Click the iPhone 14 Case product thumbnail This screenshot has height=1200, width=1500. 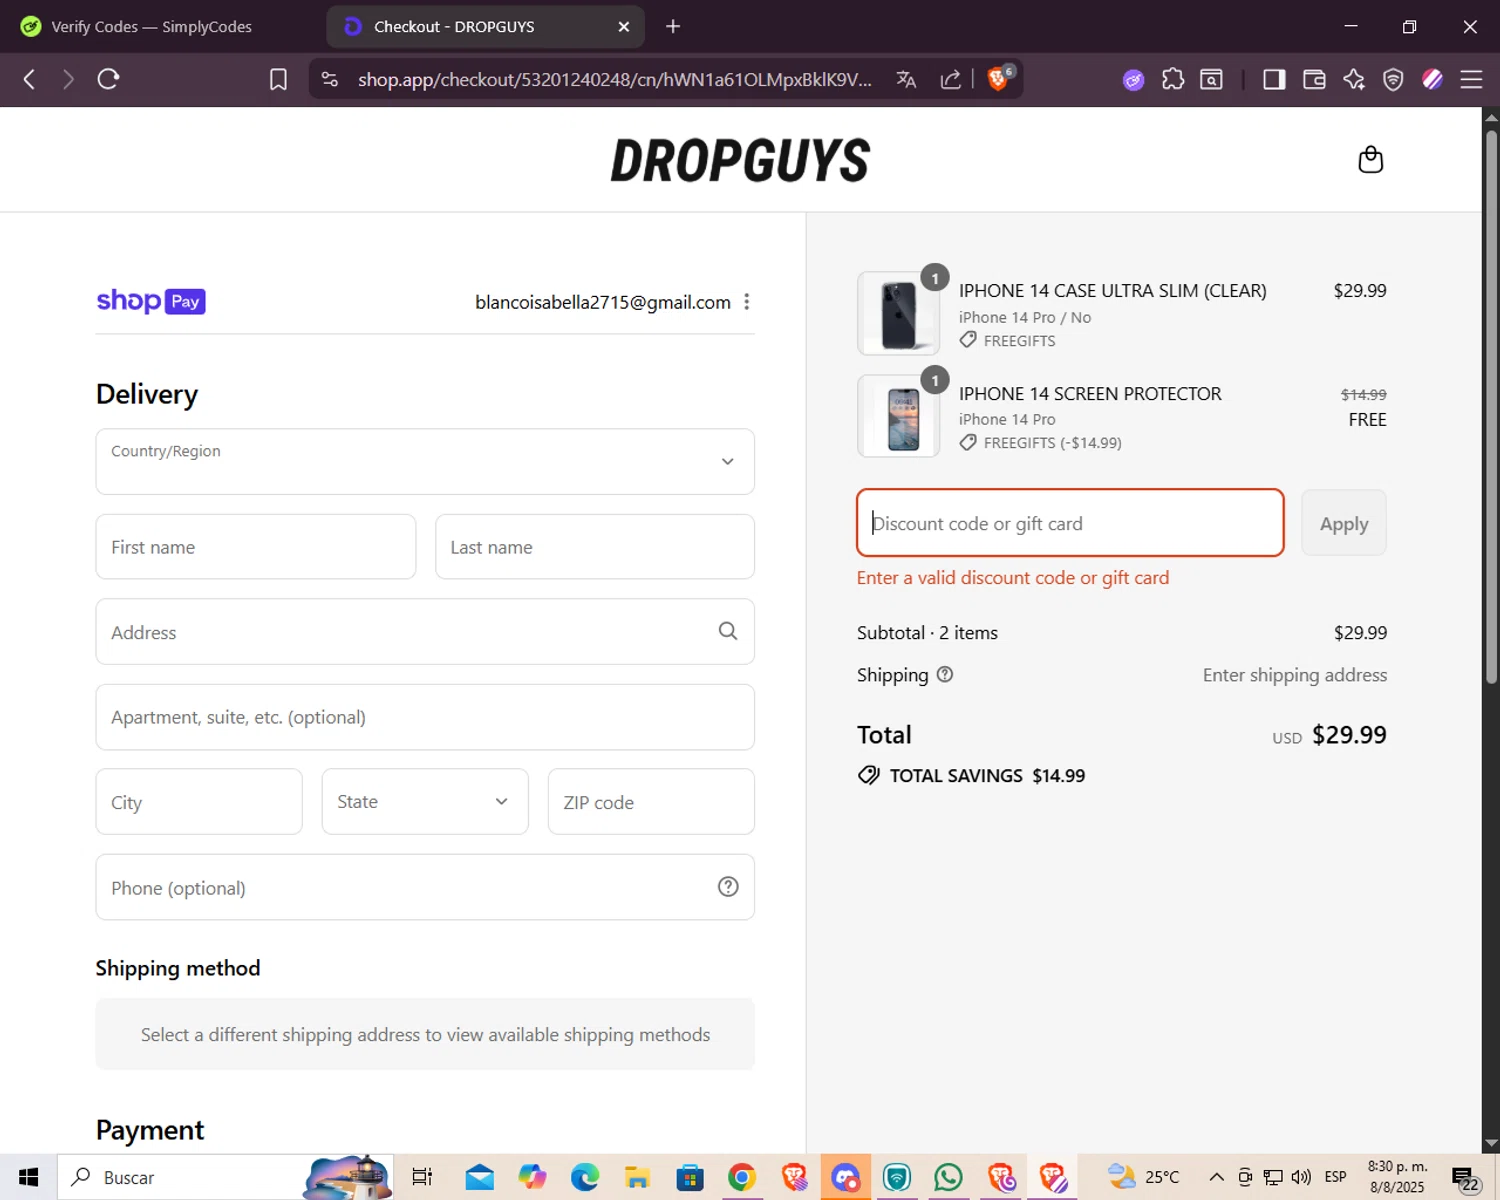[x=898, y=313]
